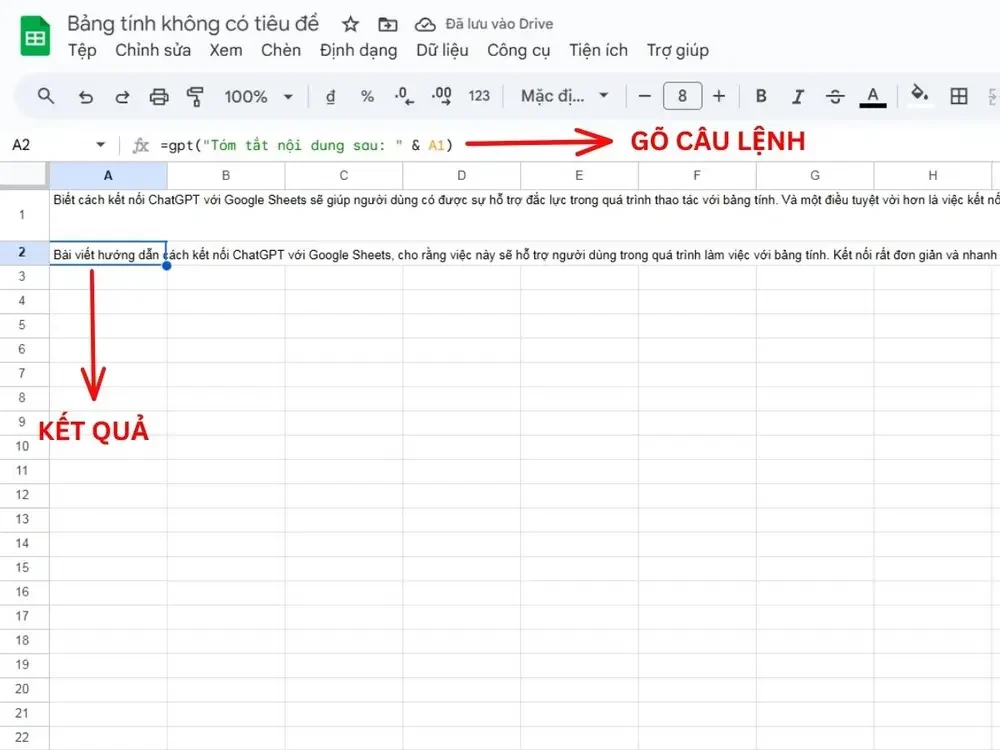The image size is (1000, 750).
Task: Undo the last action
Action: click(x=85, y=96)
